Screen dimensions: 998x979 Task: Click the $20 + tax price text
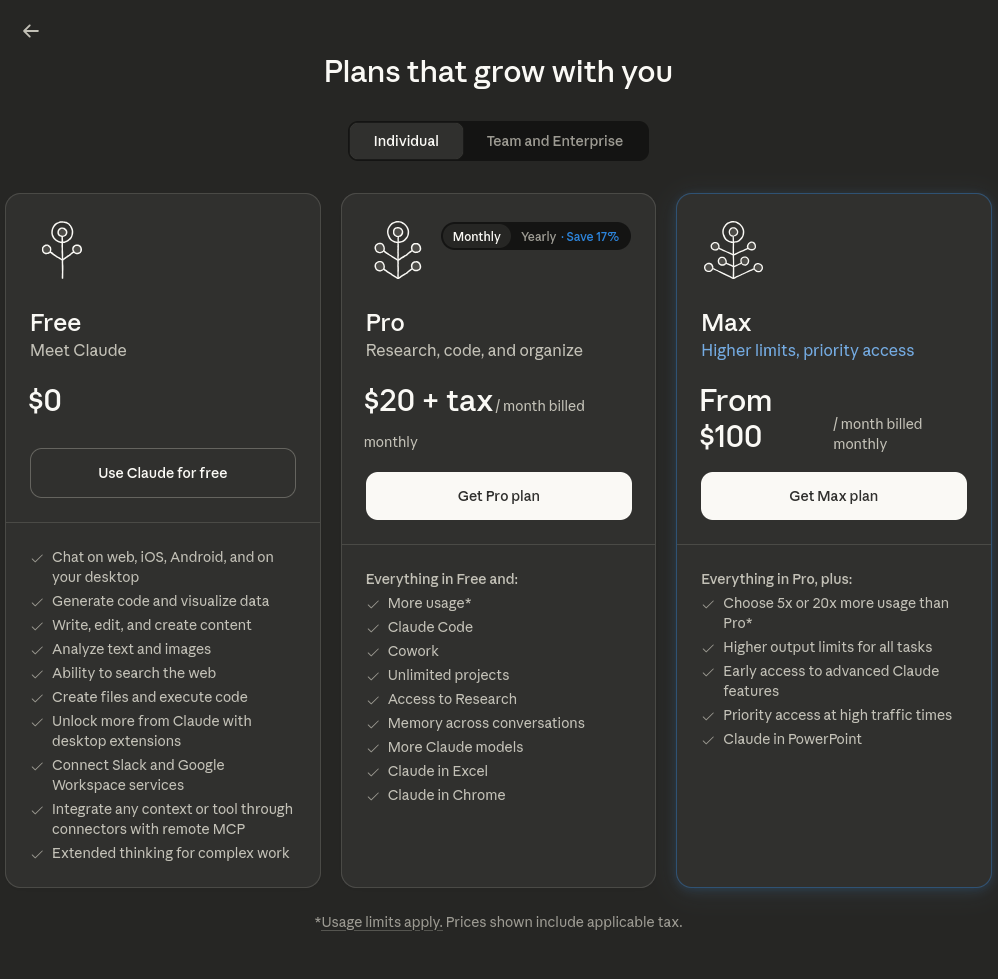click(428, 401)
